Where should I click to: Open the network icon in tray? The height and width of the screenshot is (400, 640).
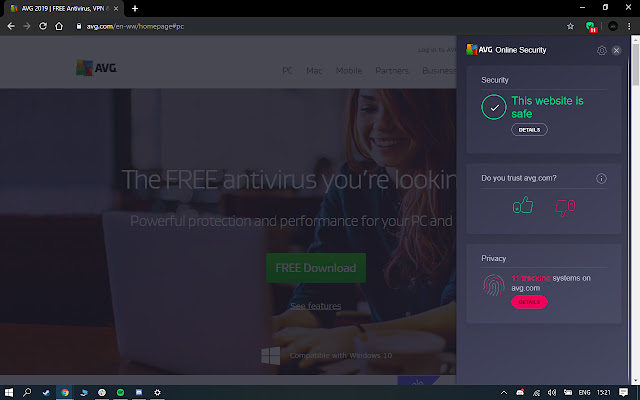[536, 393]
